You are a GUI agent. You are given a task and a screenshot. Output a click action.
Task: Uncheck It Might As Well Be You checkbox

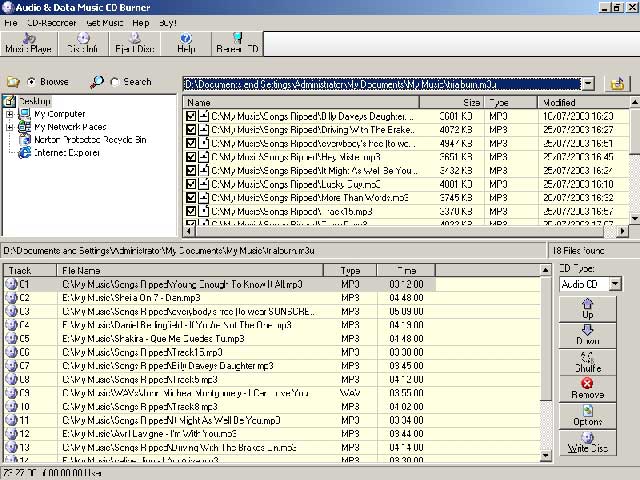(x=191, y=171)
